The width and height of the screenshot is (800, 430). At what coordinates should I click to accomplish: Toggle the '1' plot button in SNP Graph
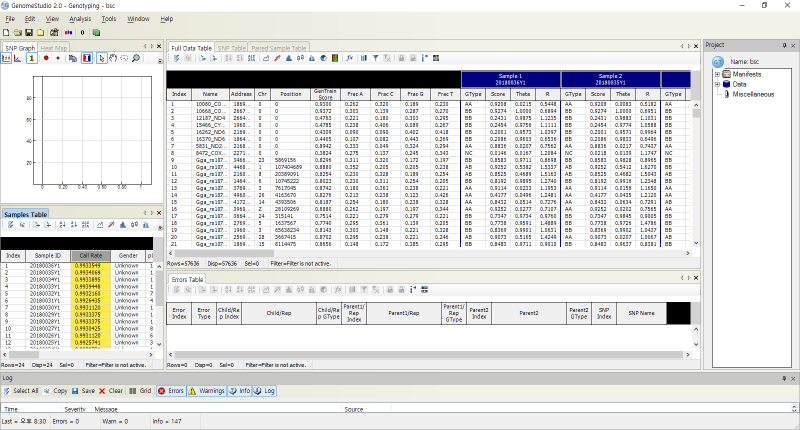[x=31, y=58]
